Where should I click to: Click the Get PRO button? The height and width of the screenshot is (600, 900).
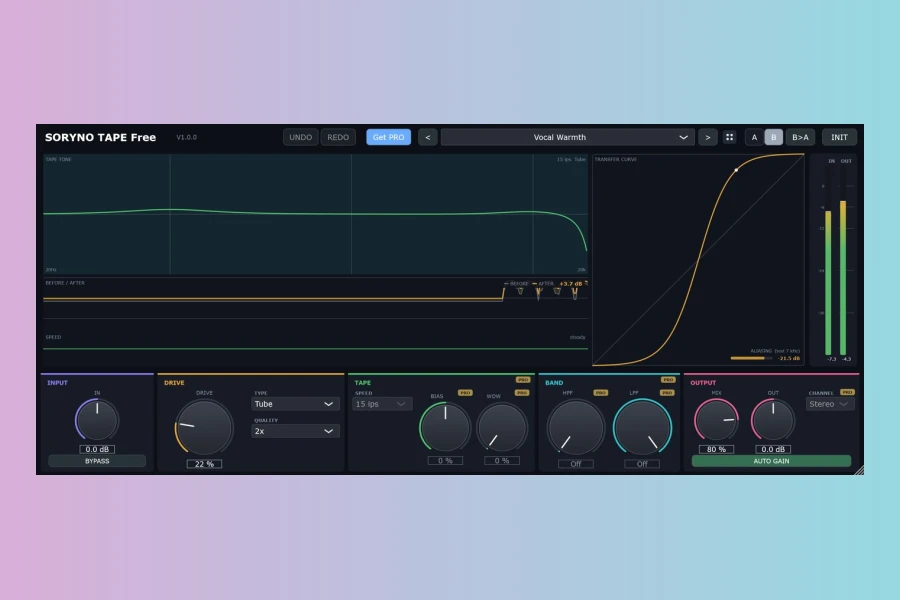[x=389, y=137]
